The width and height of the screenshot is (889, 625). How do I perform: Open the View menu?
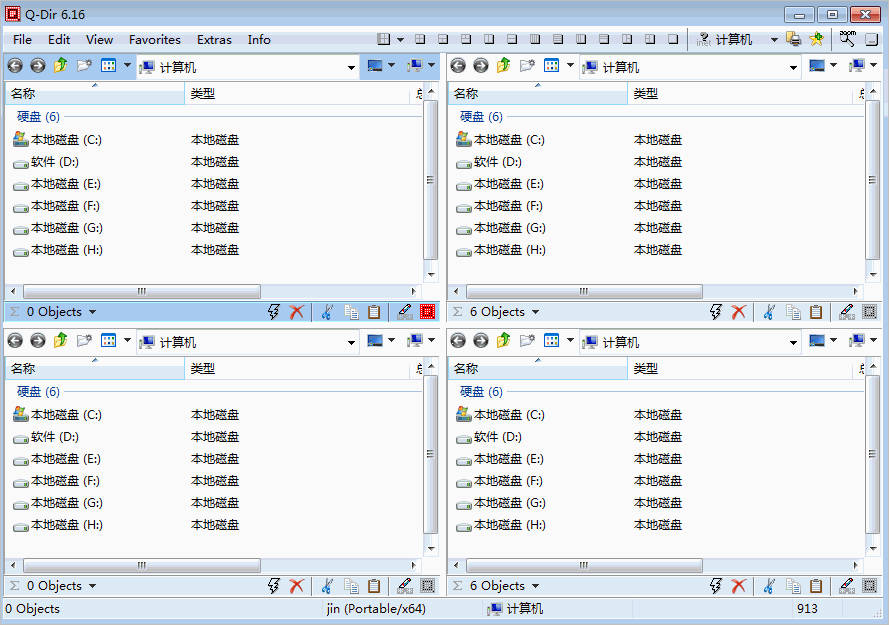[99, 40]
